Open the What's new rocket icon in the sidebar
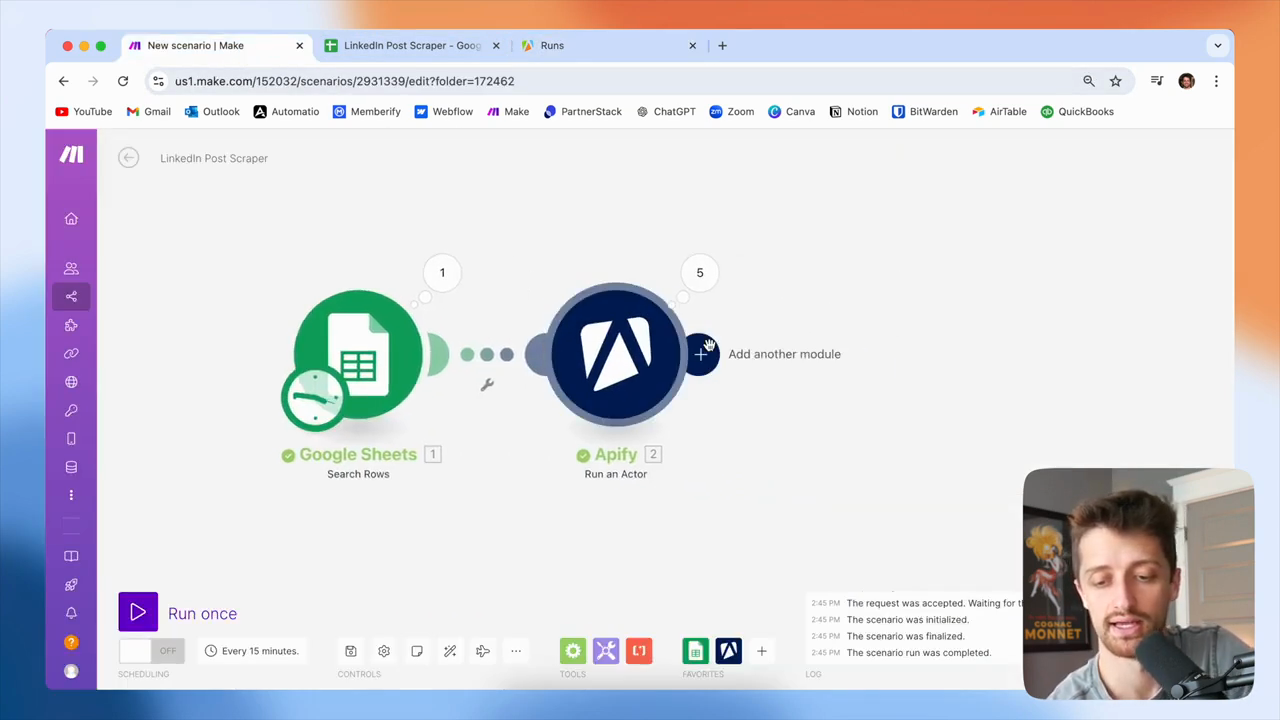The height and width of the screenshot is (720, 1280). coord(71,585)
